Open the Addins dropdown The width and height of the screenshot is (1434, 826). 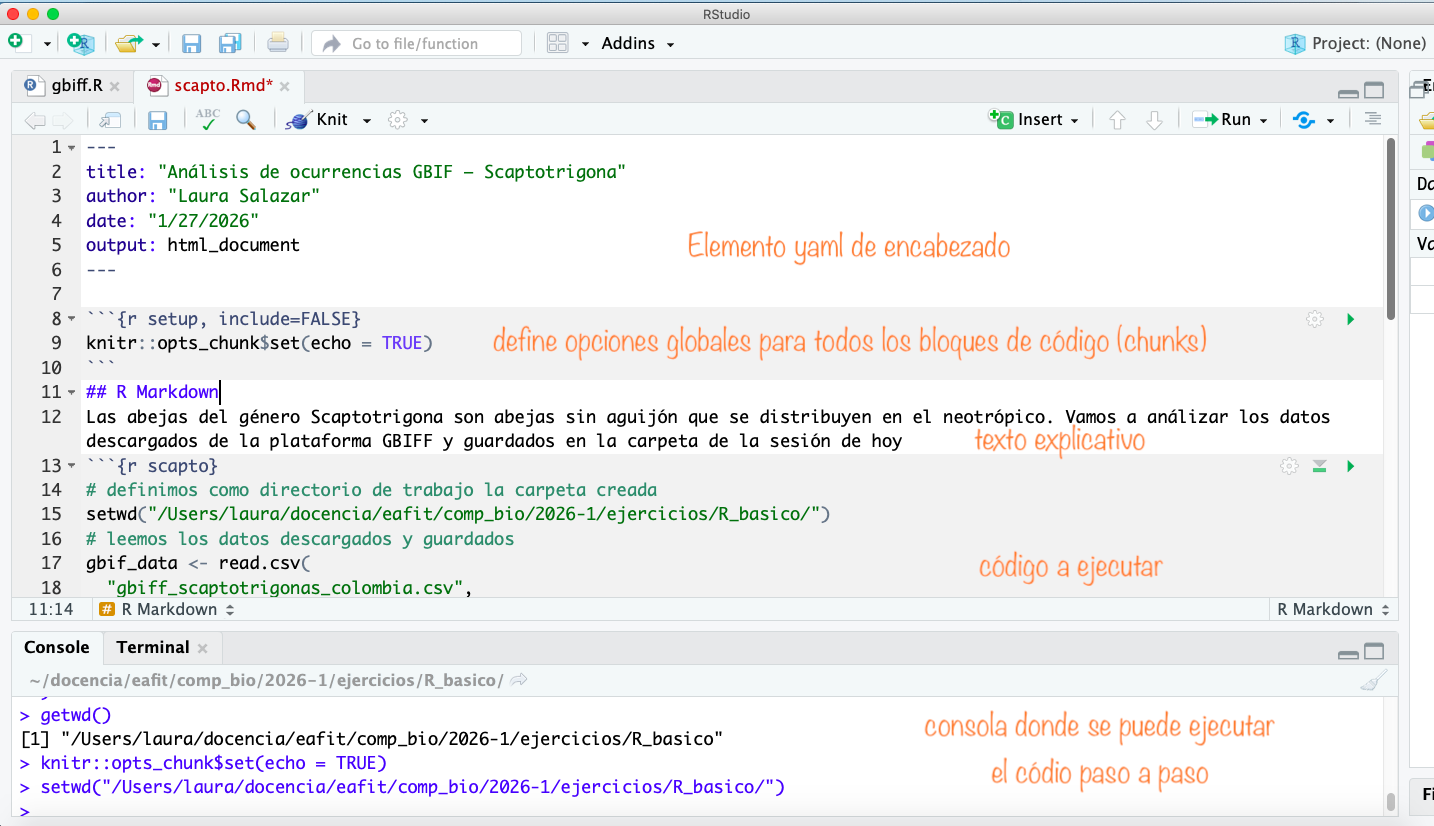point(638,43)
